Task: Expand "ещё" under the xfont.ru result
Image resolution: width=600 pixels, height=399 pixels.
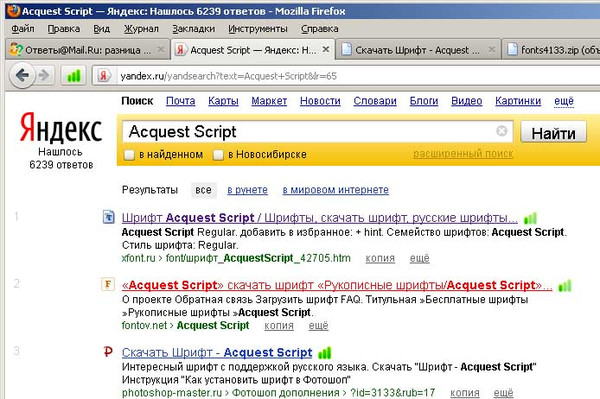Action: point(419,259)
